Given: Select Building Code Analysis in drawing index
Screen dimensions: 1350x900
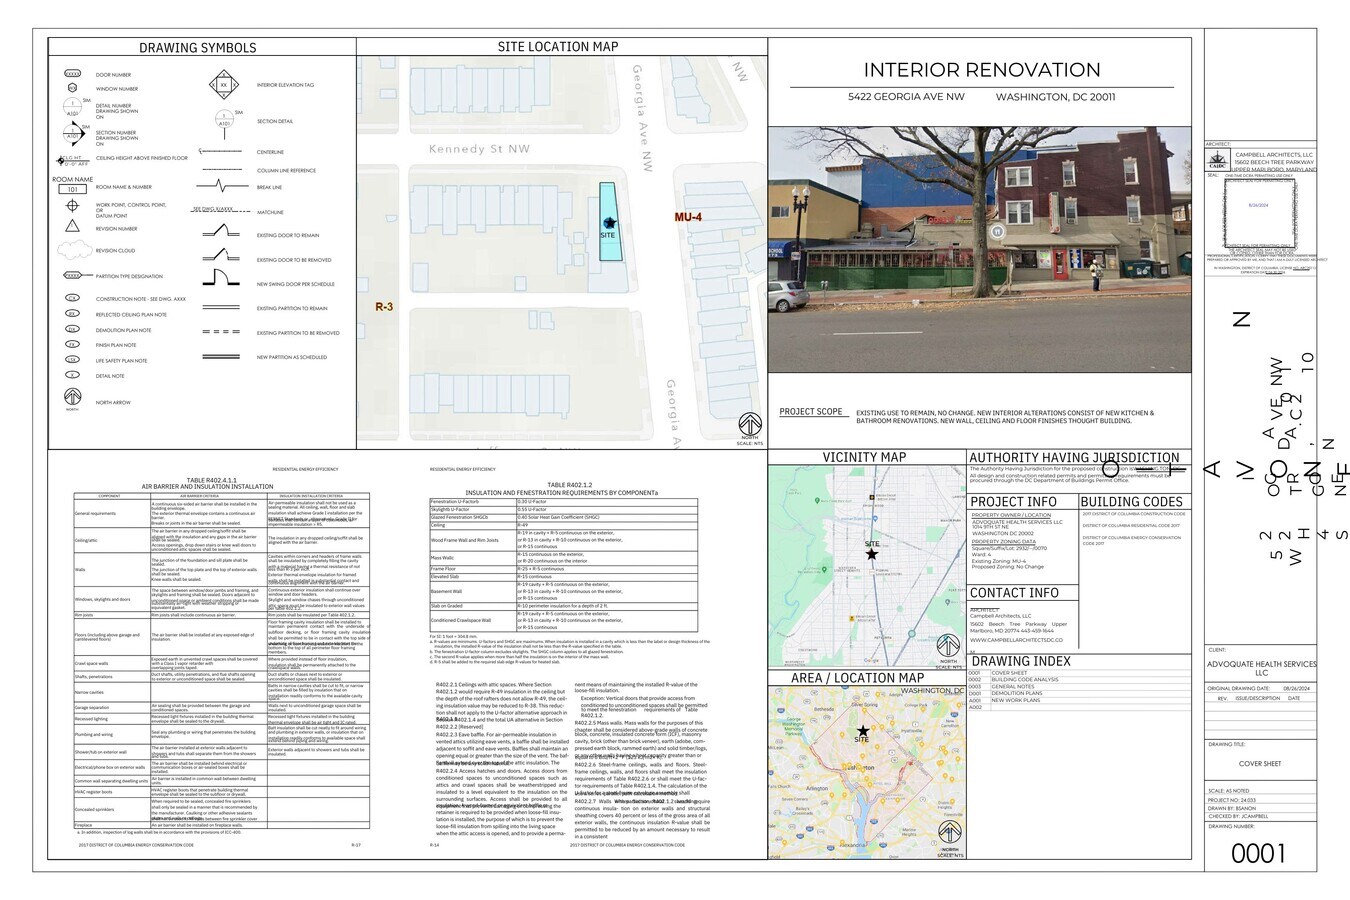Looking at the screenshot, I should pos(1024,680).
